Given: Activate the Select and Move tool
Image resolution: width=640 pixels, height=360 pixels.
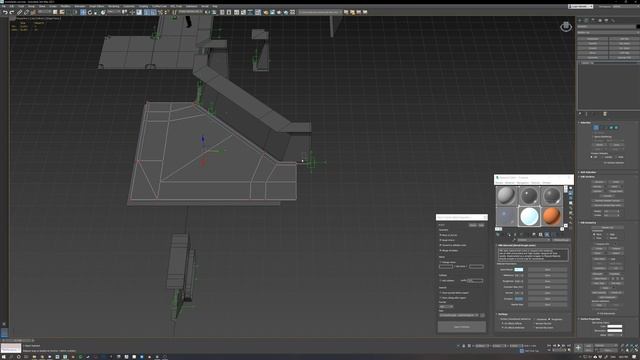Looking at the screenshot, I should click(x=83, y=12).
